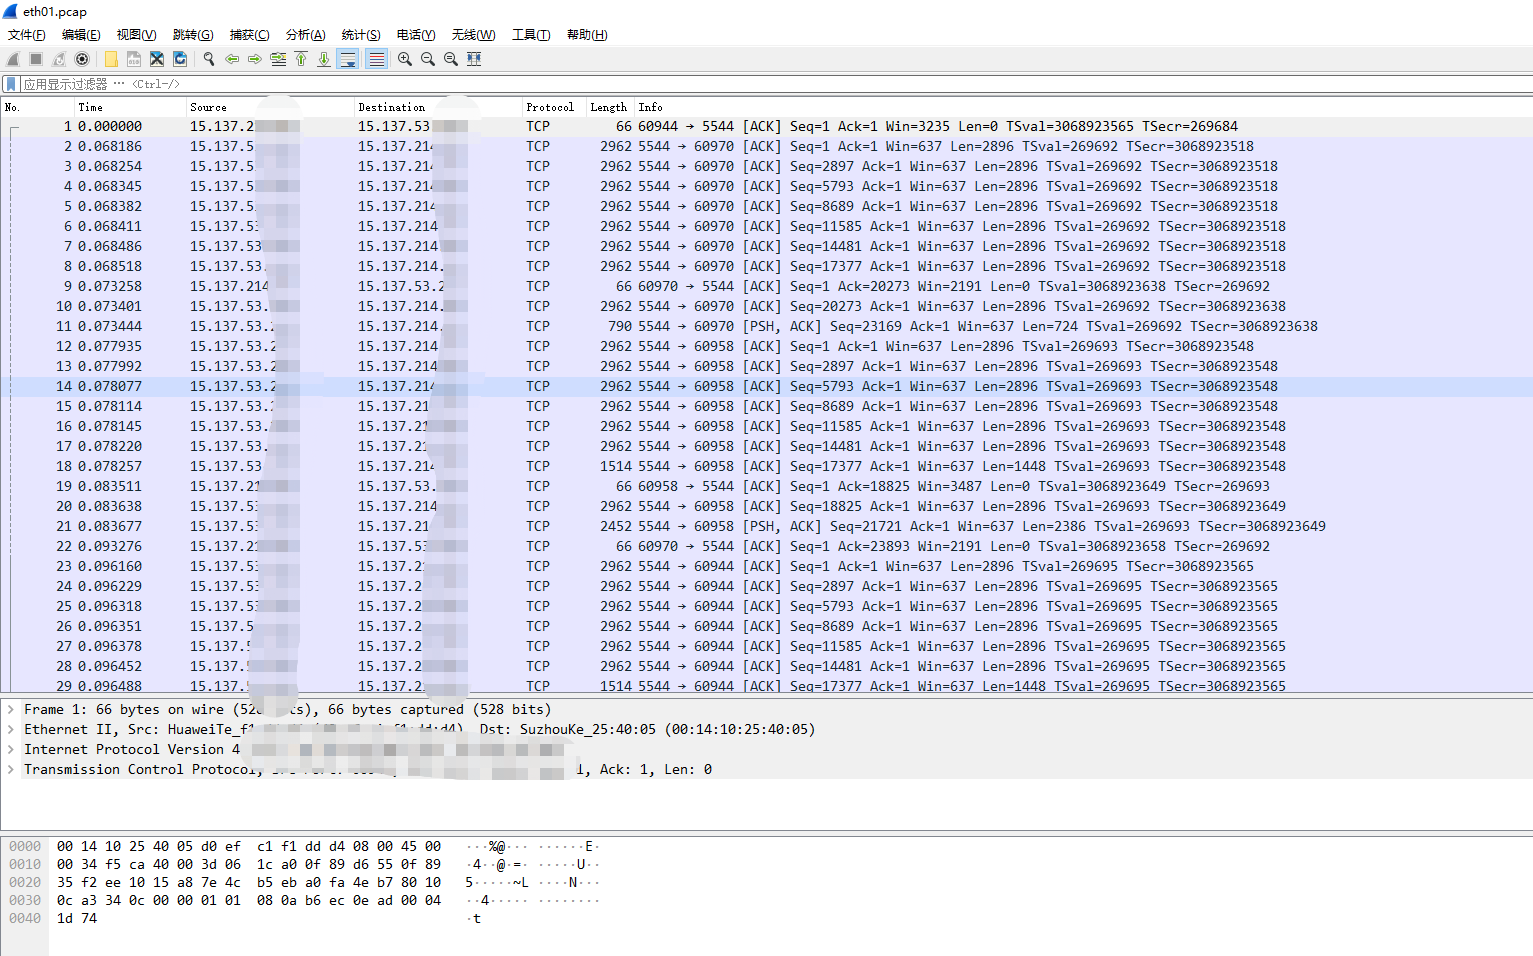
Task: Click the save capture file icon
Action: click(x=134, y=59)
